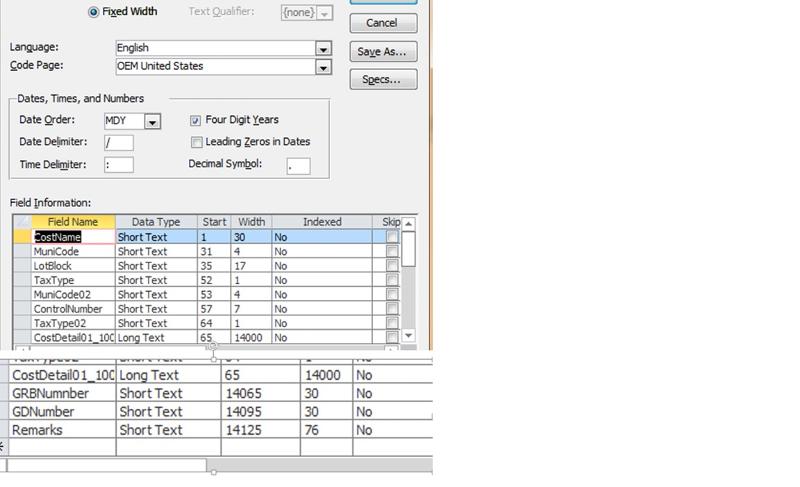
Task: Click the Cancel button
Action: point(382,22)
